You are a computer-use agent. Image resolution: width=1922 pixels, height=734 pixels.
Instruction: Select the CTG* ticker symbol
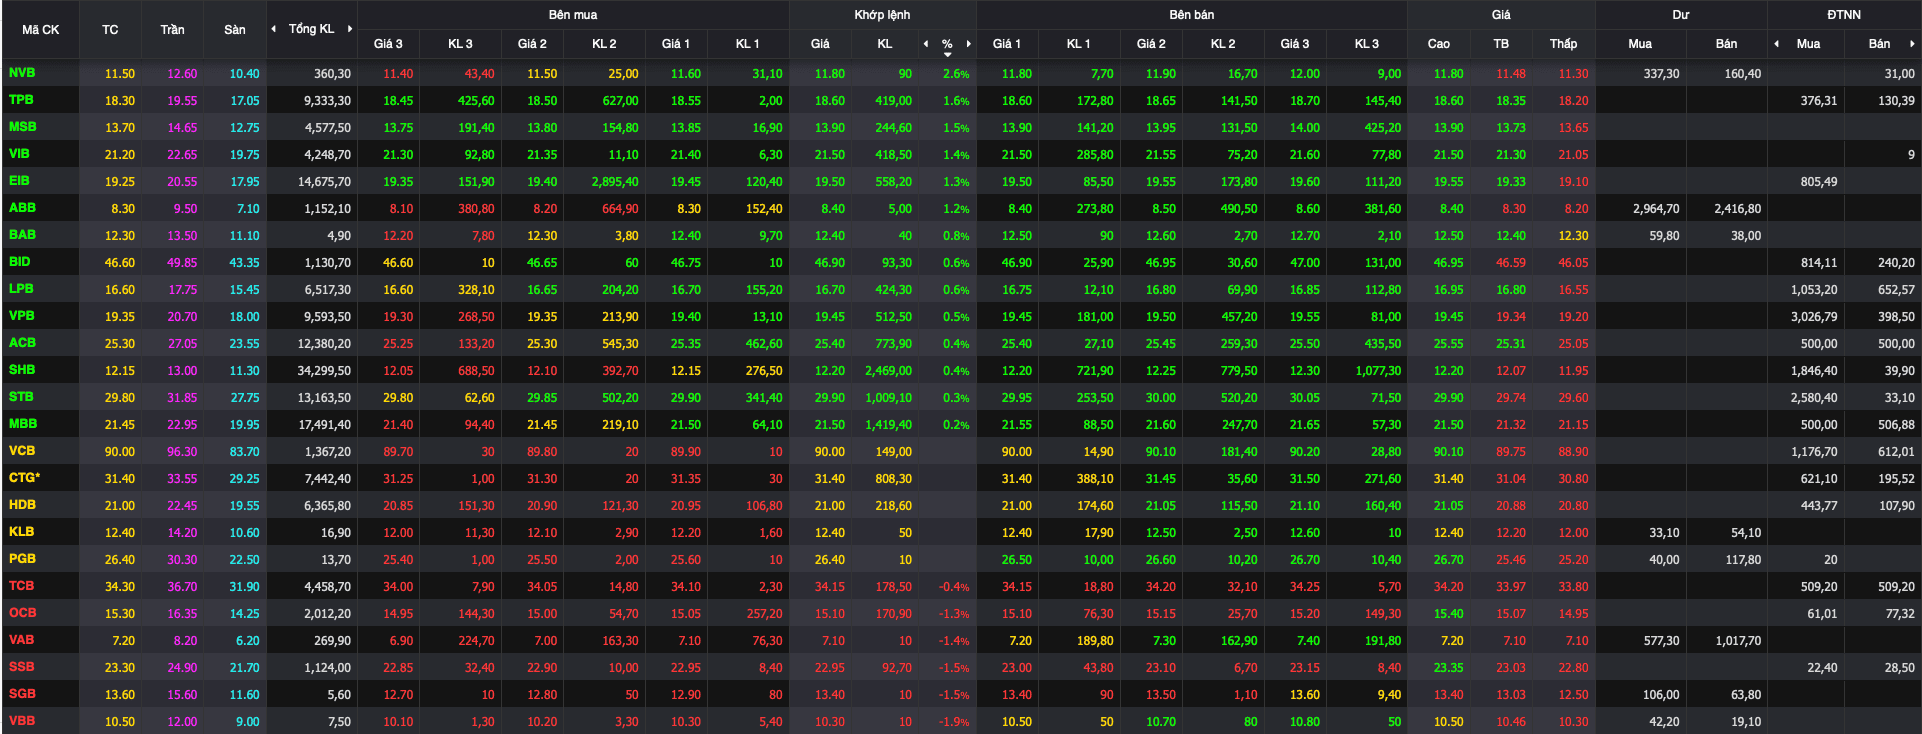(24, 478)
